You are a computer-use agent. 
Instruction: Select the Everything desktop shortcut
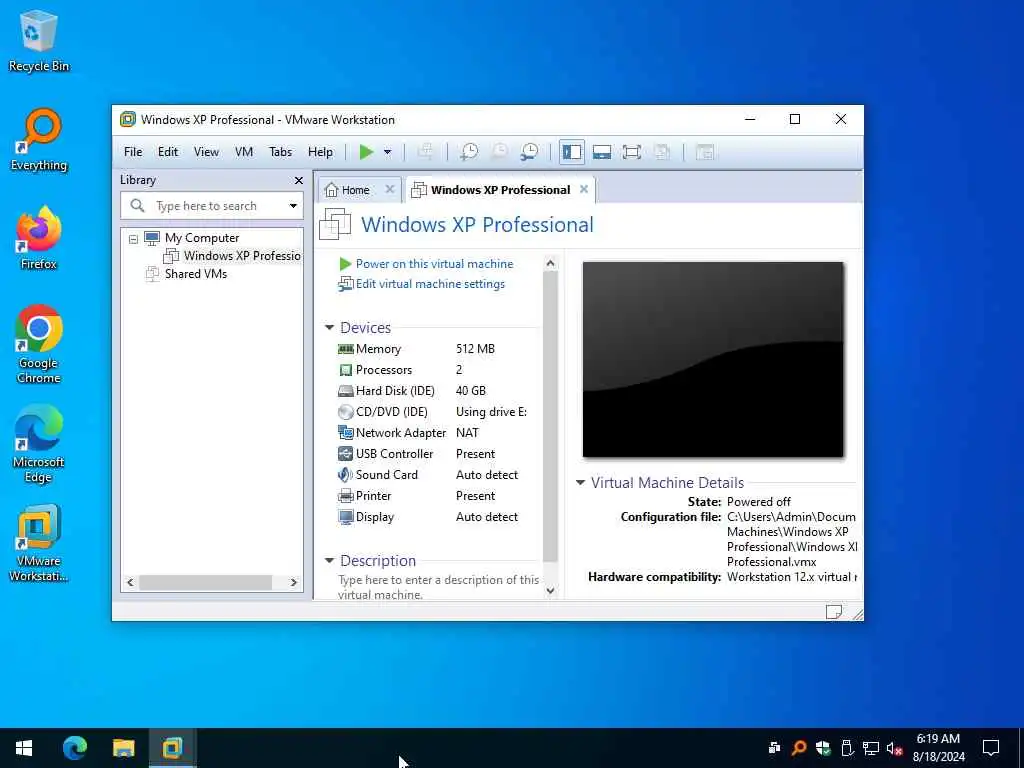39,140
